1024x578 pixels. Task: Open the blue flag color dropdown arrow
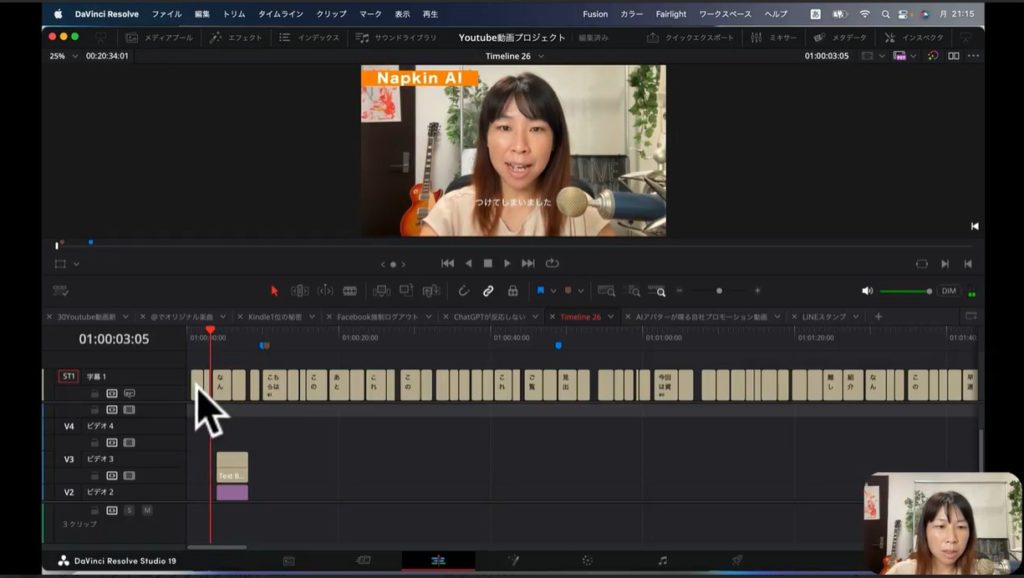553,291
